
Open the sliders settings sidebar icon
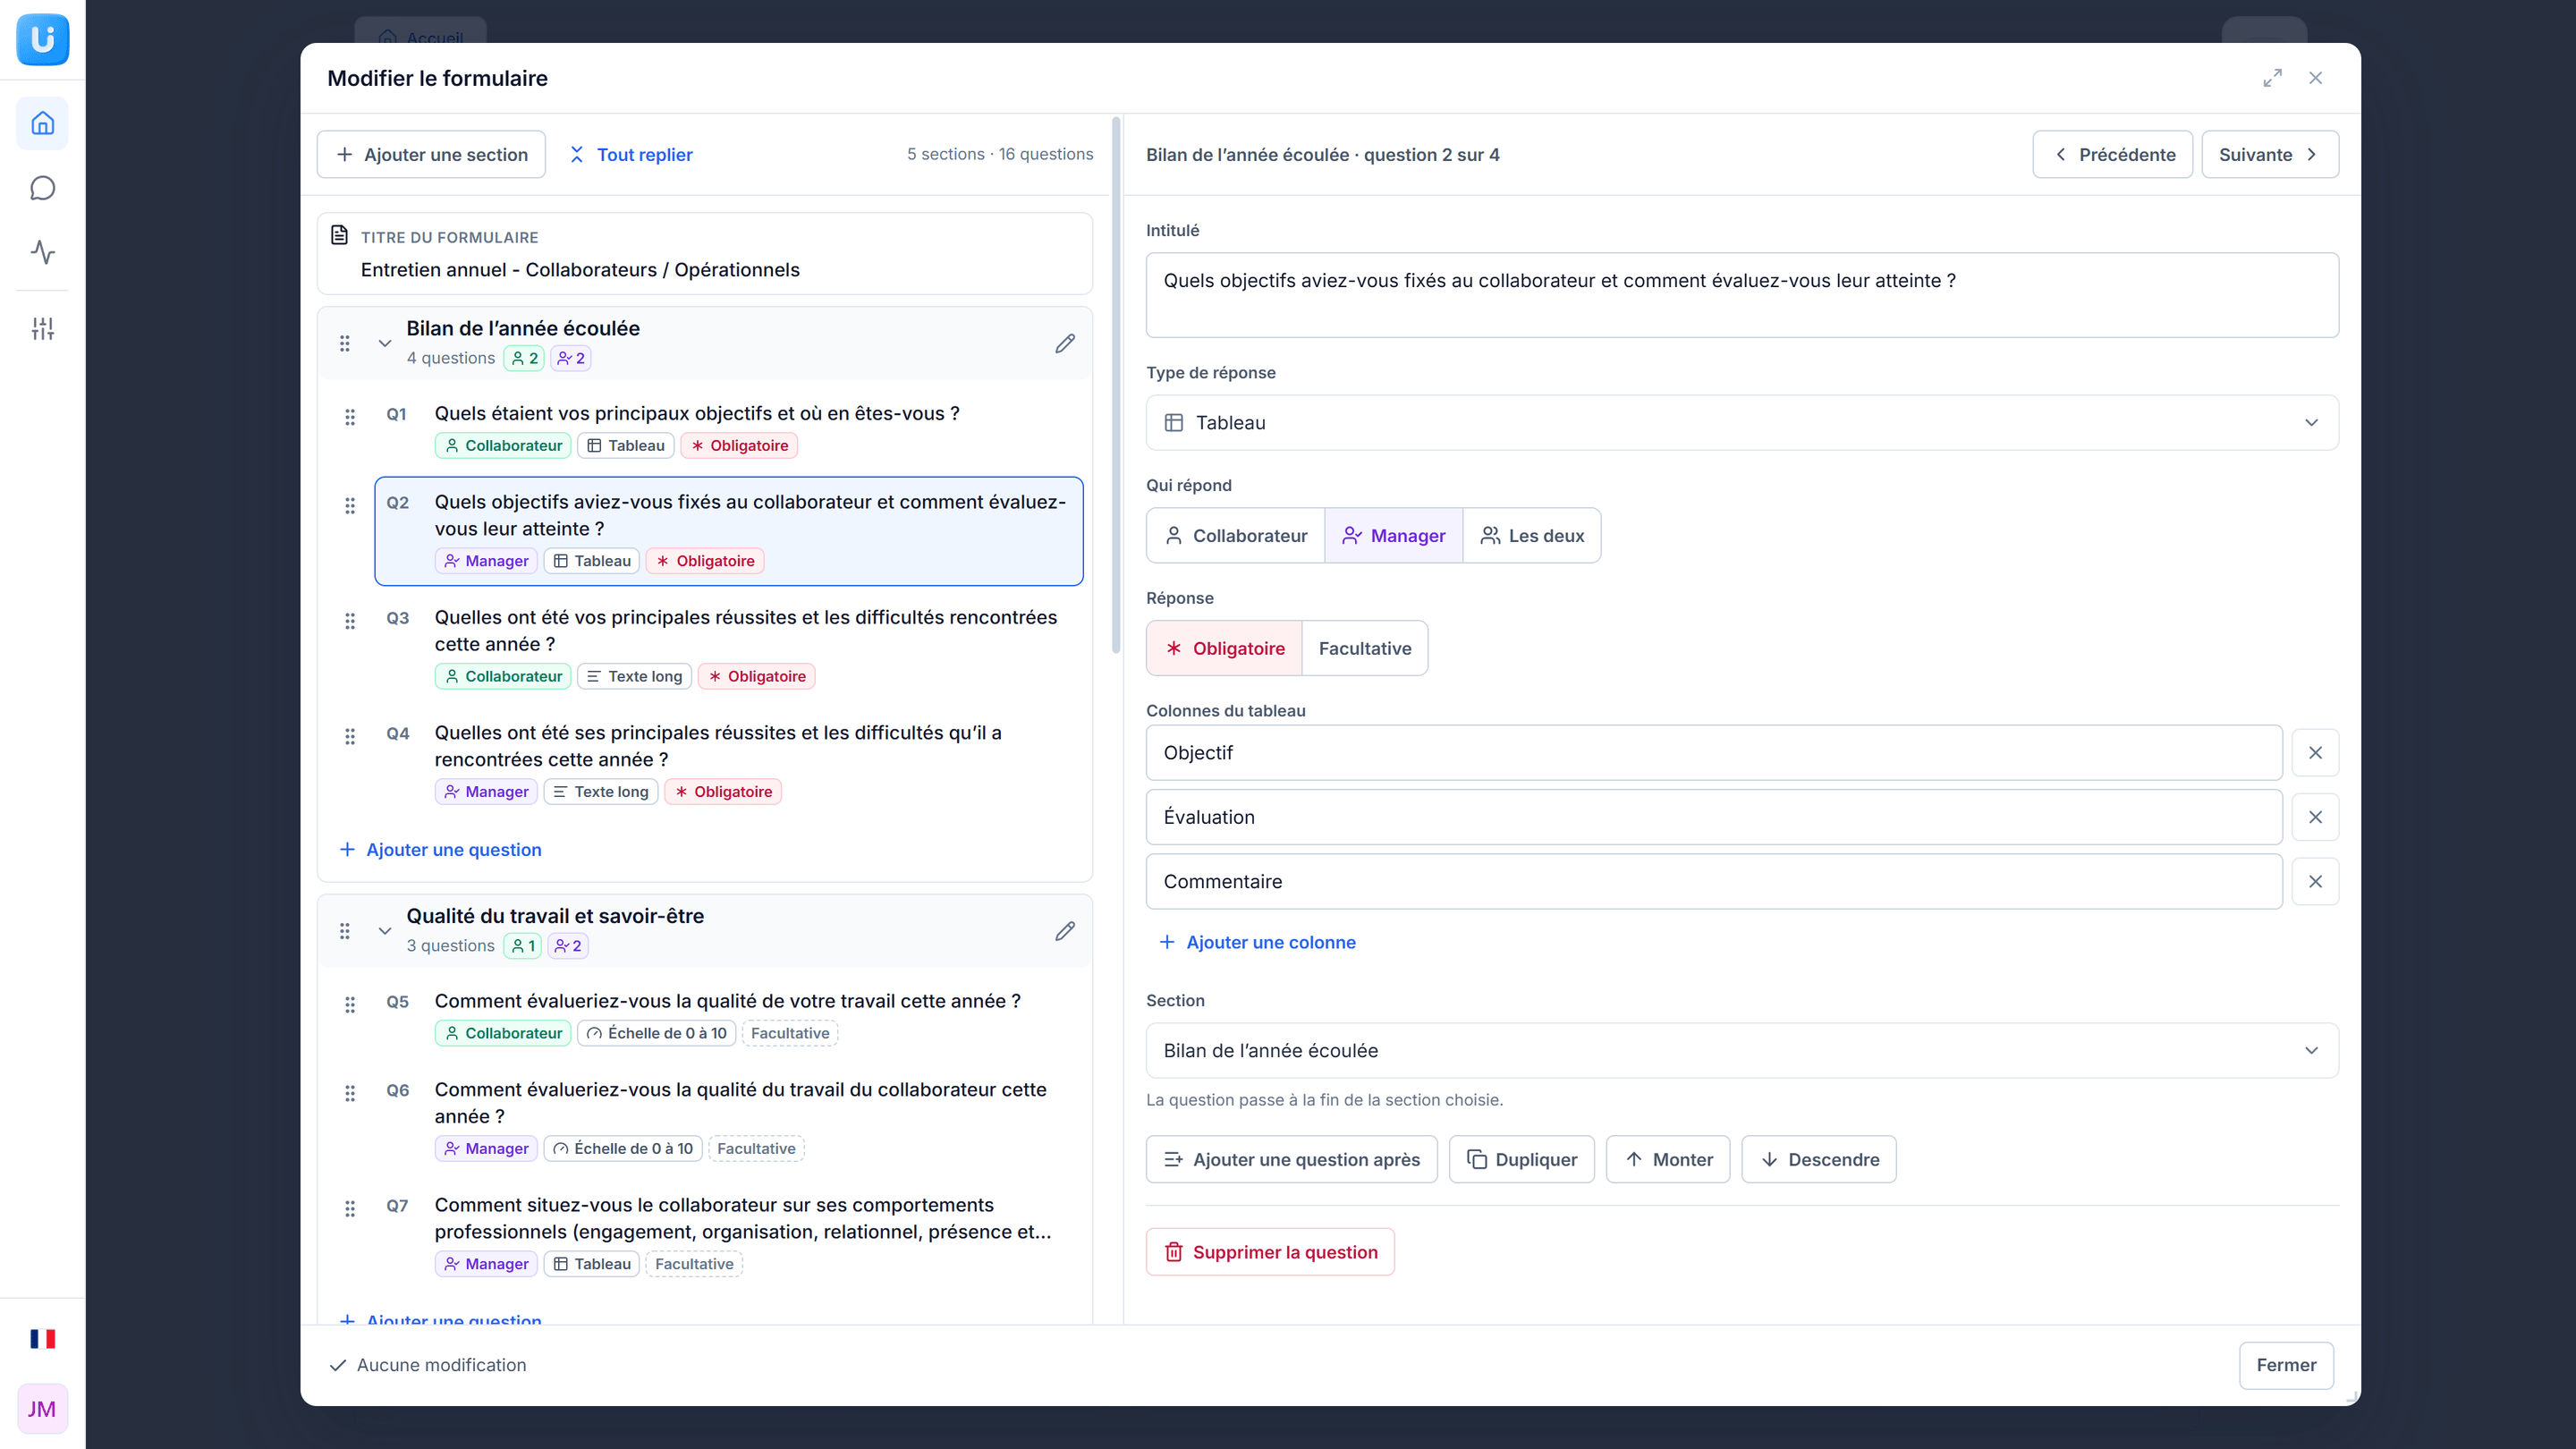pyautogui.click(x=42, y=328)
